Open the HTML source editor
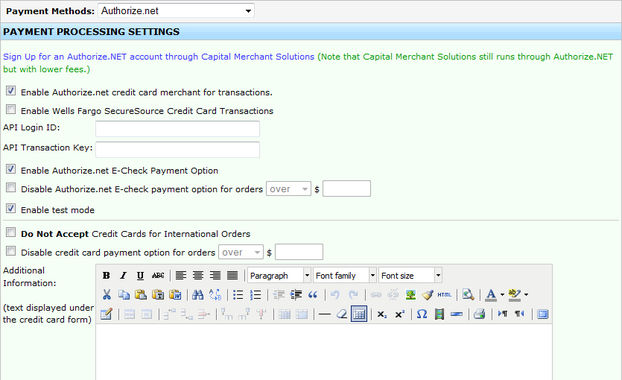This screenshot has height=380, width=622. [x=444, y=294]
